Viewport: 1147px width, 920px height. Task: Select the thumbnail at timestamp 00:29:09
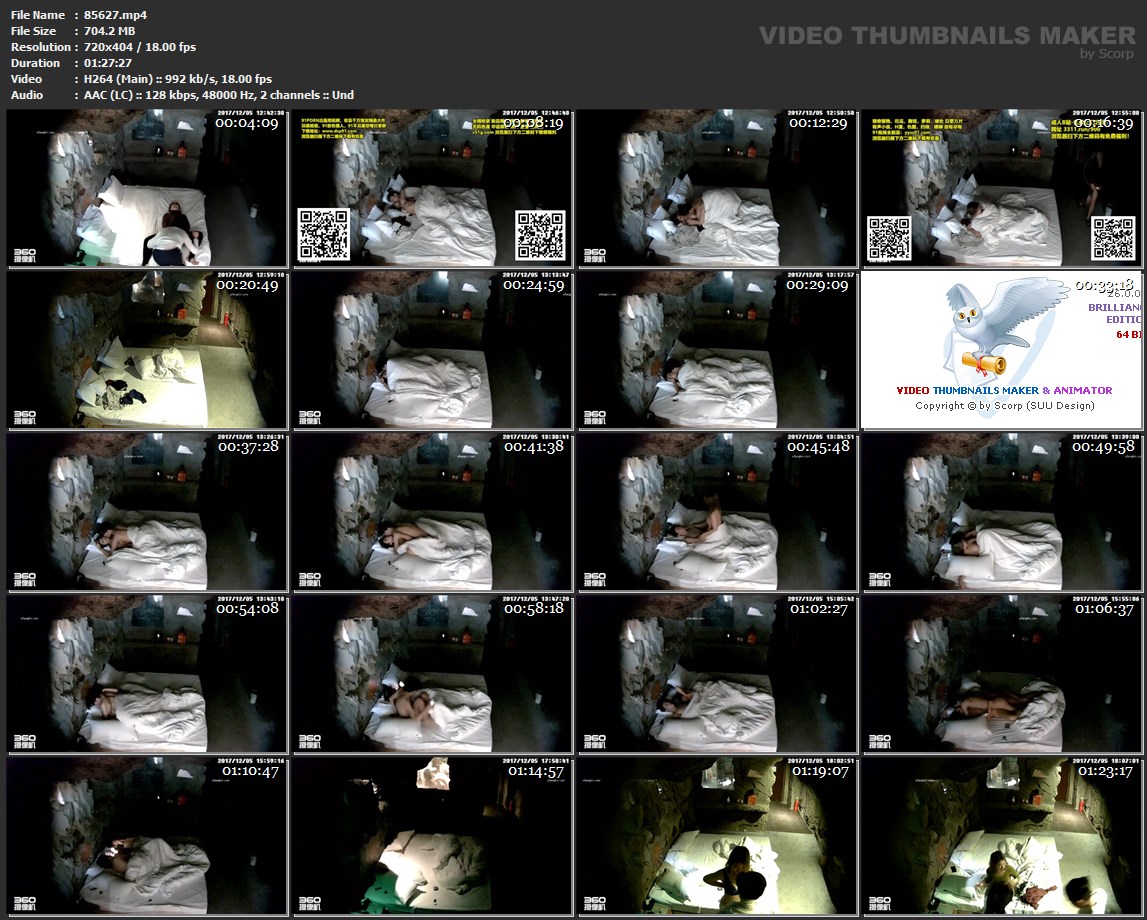(717, 350)
